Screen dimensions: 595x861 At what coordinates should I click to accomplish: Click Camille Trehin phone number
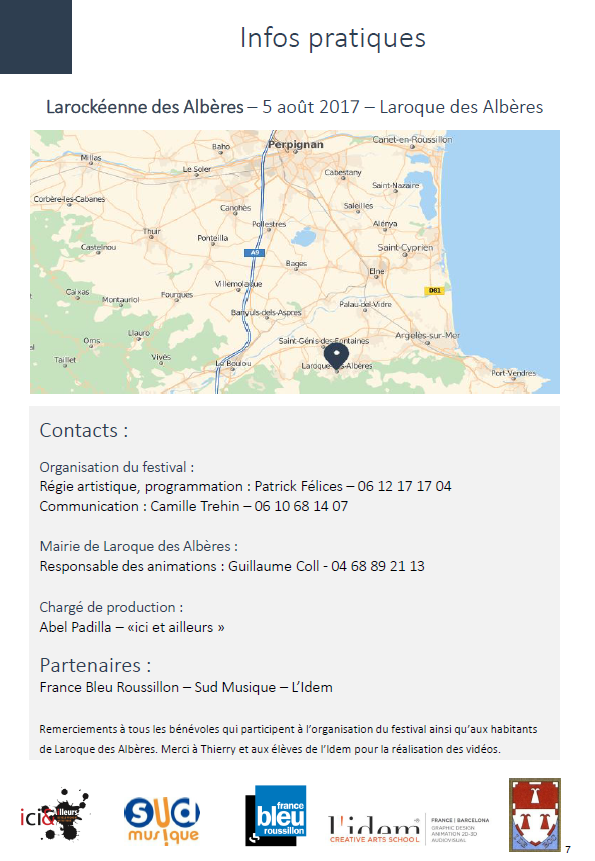click(301, 506)
